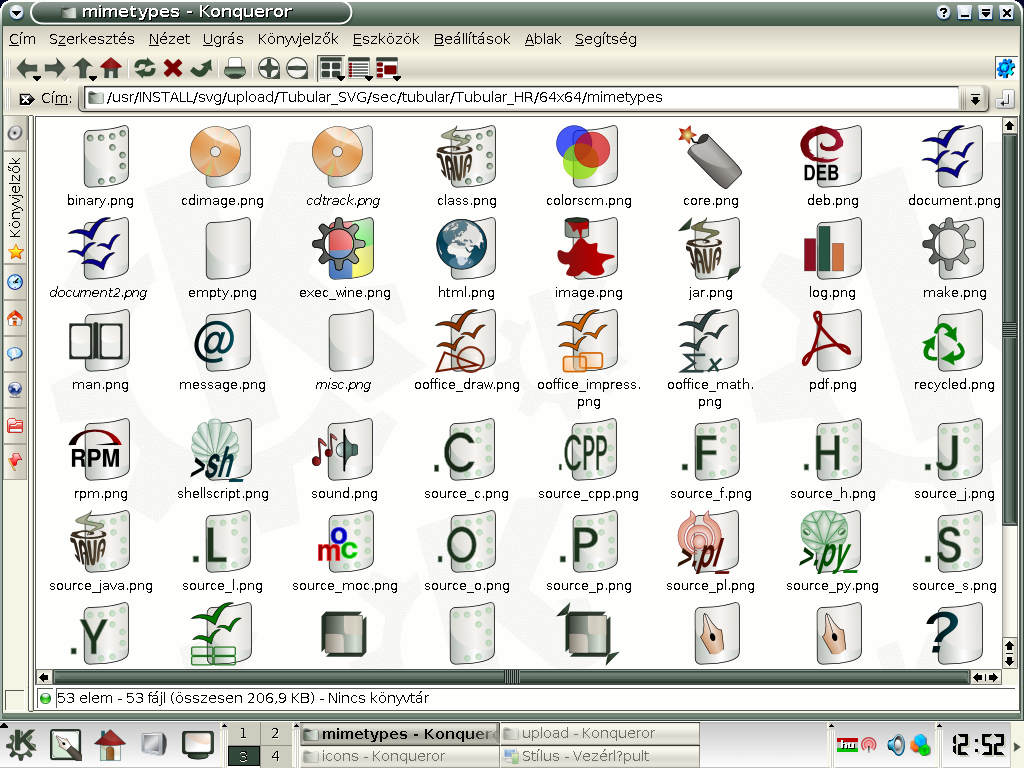The width and height of the screenshot is (1024, 768).
Task: Open the Könyvjelzők sidebar tab
Action: click(15, 207)
